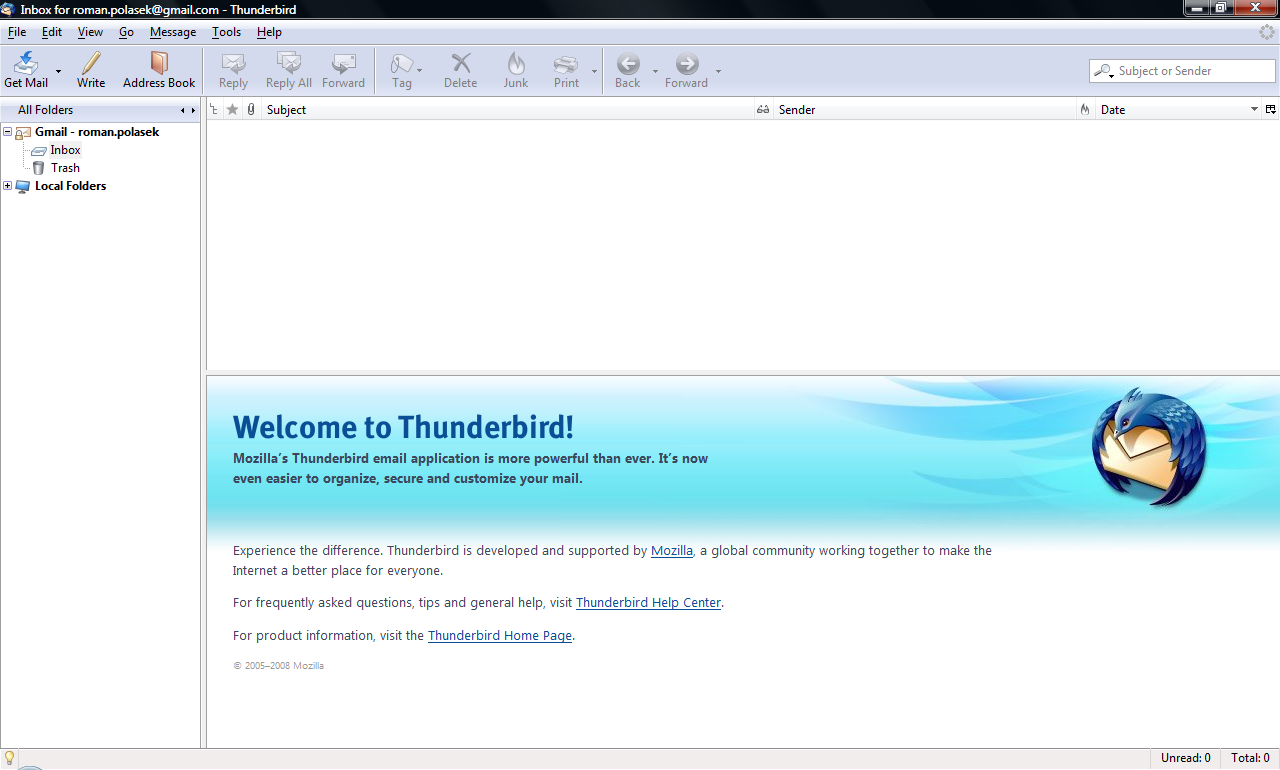Select the Gmail - roman.polasek account
This screenshot has height=770, width=1280.
pos(97,132)
